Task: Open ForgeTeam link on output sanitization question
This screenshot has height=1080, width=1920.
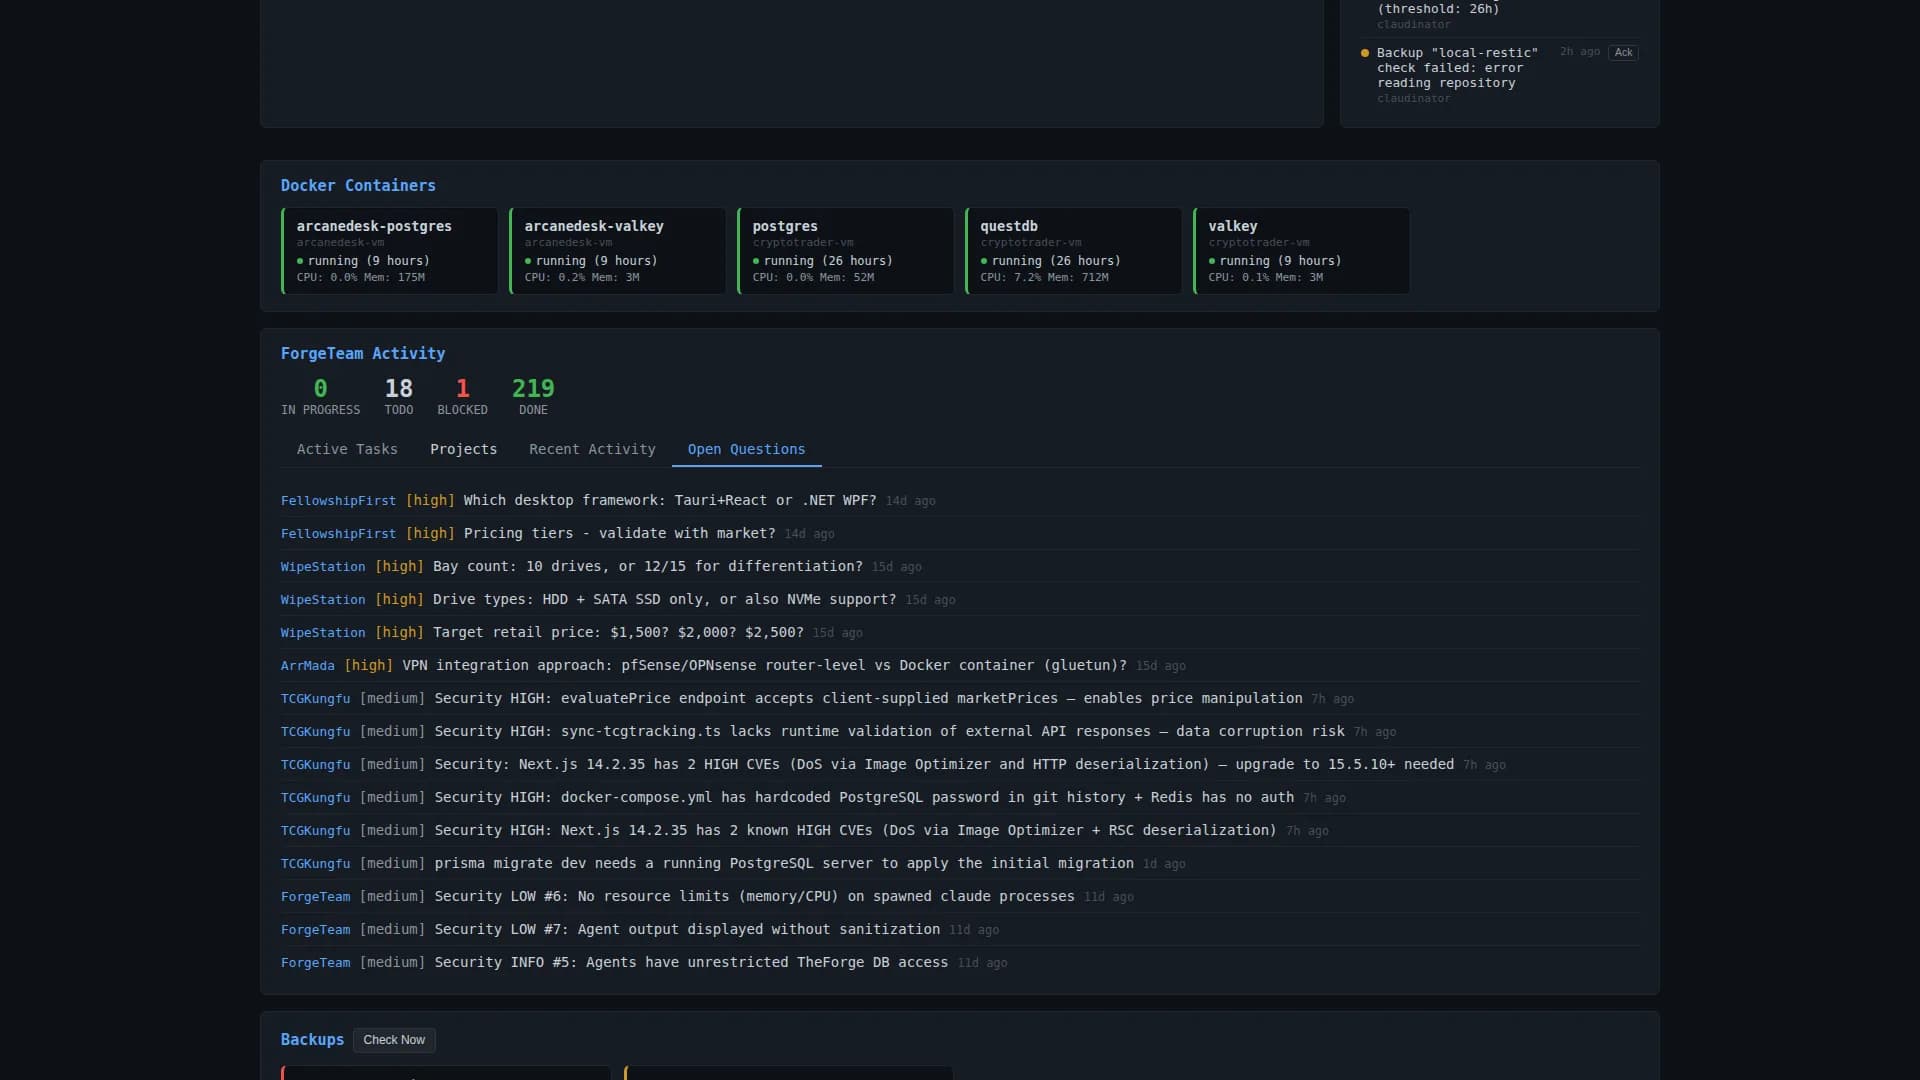Action: (x=315, y=929)
